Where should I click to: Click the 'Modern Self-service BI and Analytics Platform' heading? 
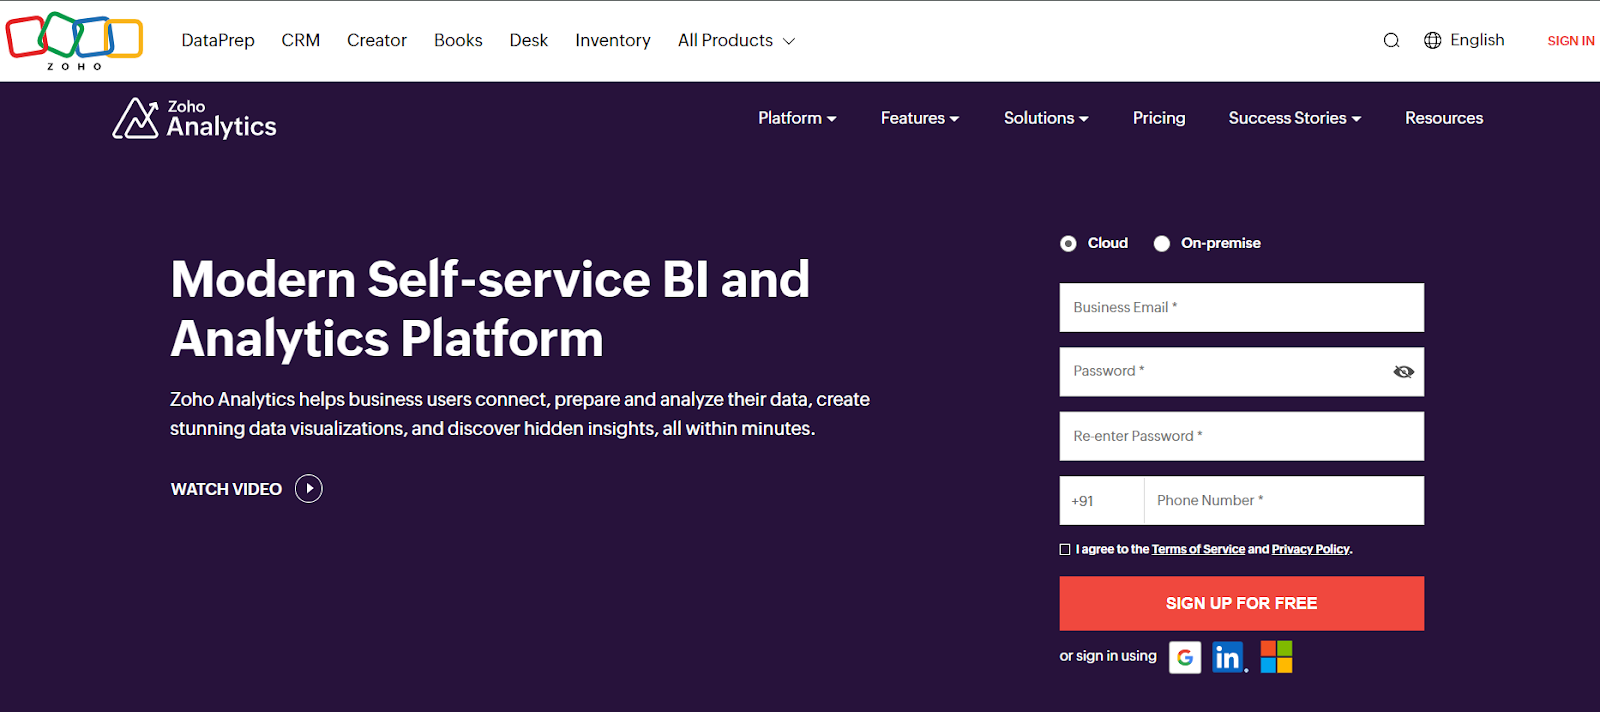[x=490, y=308]
